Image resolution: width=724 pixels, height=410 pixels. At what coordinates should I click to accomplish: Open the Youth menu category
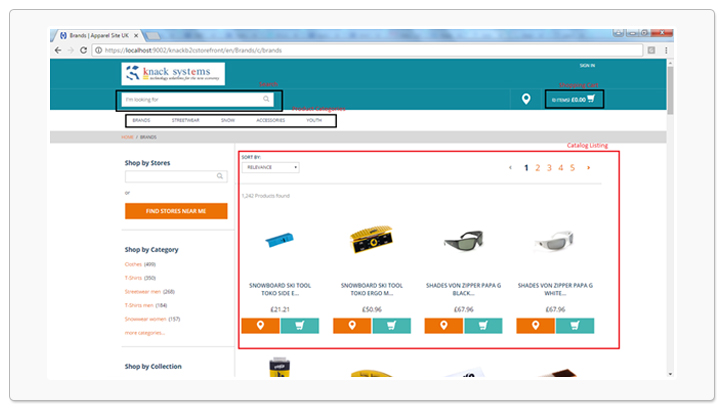[314, 120]
